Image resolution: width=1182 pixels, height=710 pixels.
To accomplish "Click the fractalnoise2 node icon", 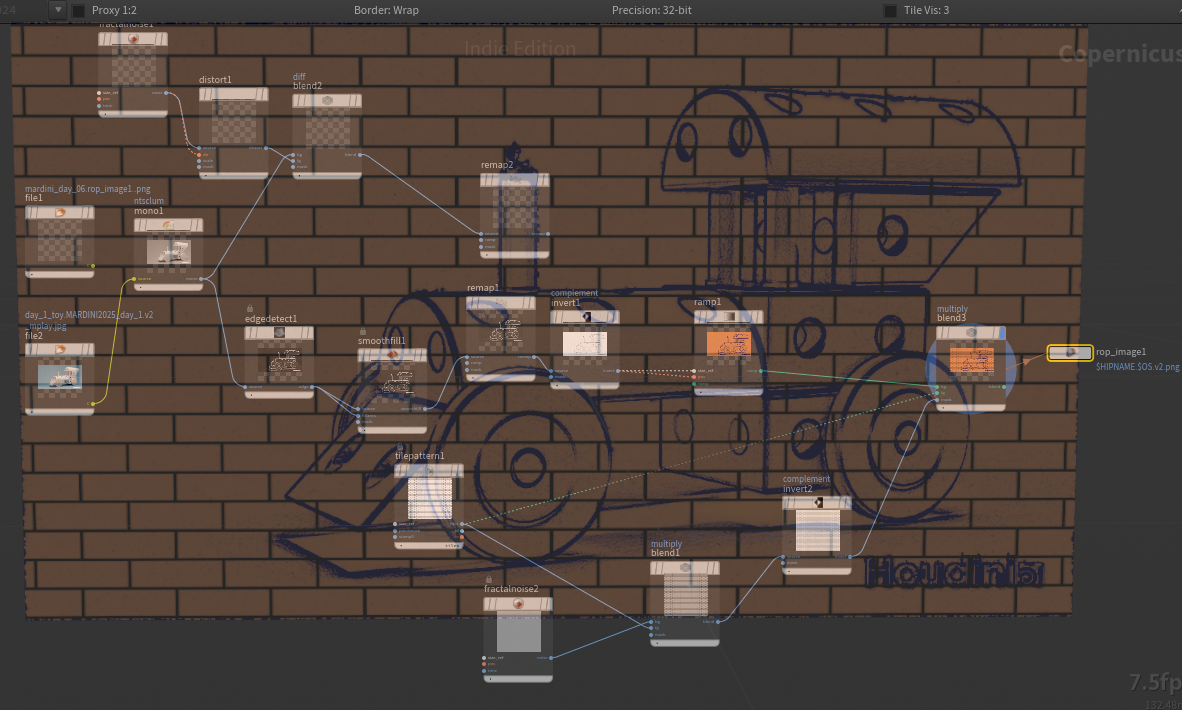I will point(518,604).
